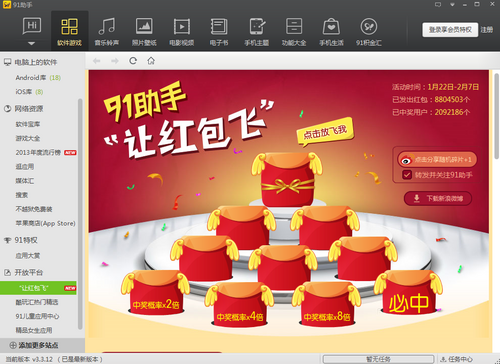Image resolution: width=500 pixels, height=364 pixels.
Task: Click the 必中 red envelope
Action: click(409, 293)
